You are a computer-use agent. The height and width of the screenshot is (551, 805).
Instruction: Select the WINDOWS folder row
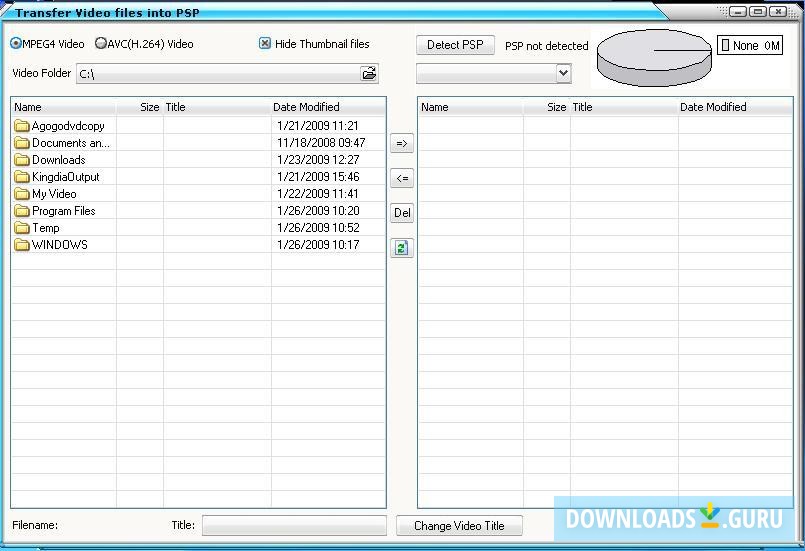pyautogui.click(x=199, y=244)
